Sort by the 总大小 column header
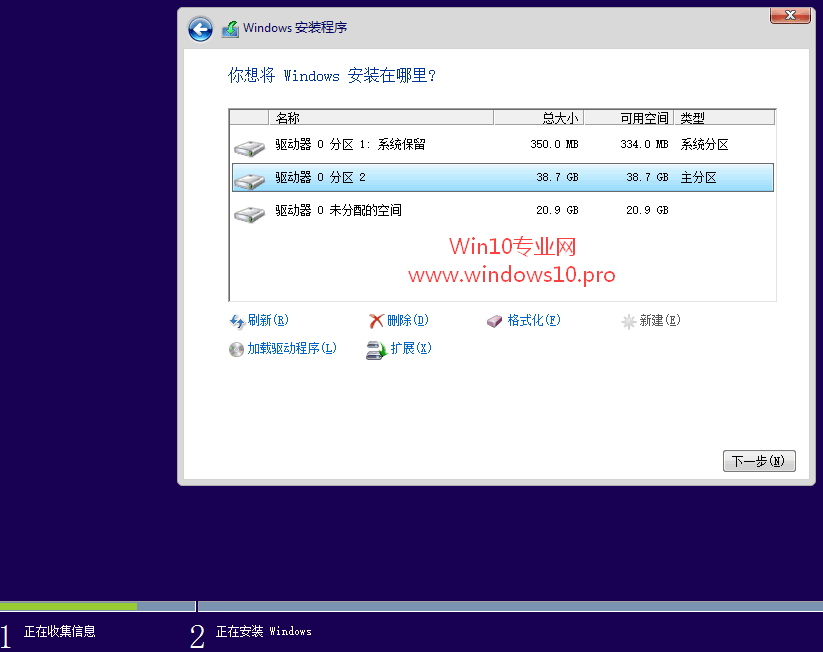 pos(560,117)
